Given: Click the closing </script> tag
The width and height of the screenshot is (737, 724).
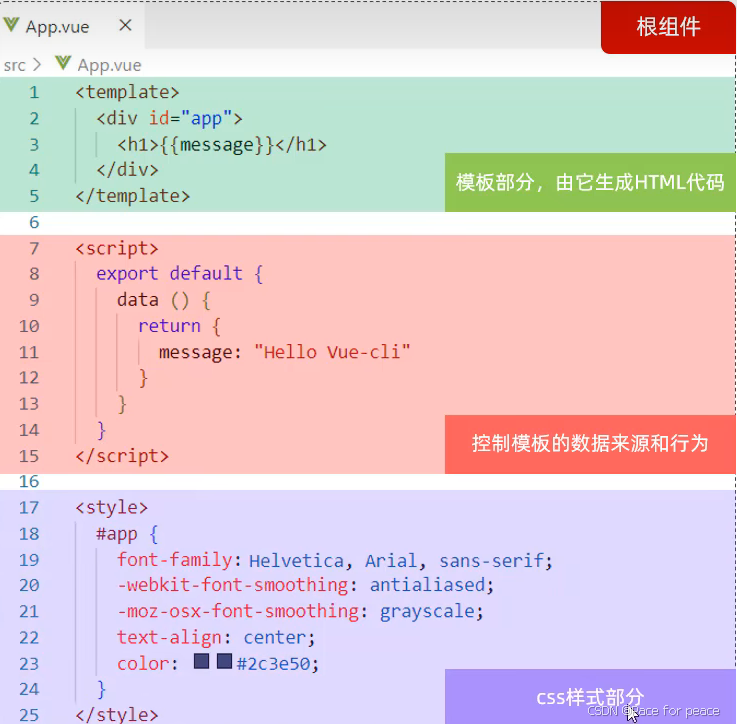Looking at the screenshot, I should pos(122,456).
